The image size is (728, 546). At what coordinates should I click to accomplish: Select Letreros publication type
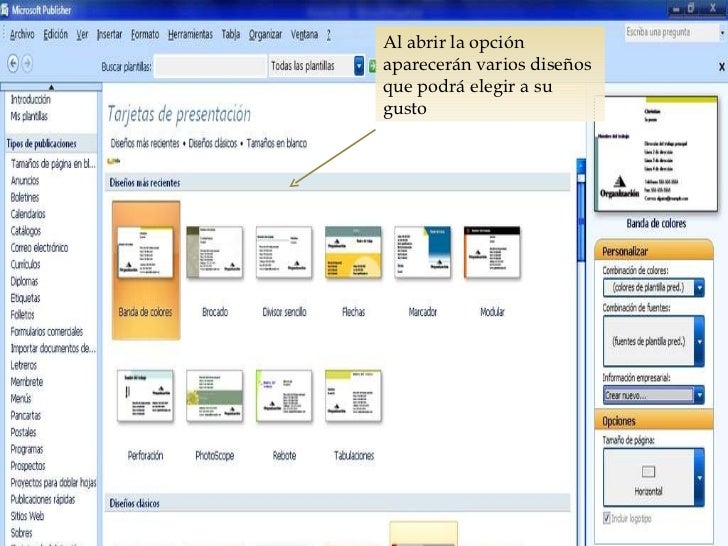24,365
